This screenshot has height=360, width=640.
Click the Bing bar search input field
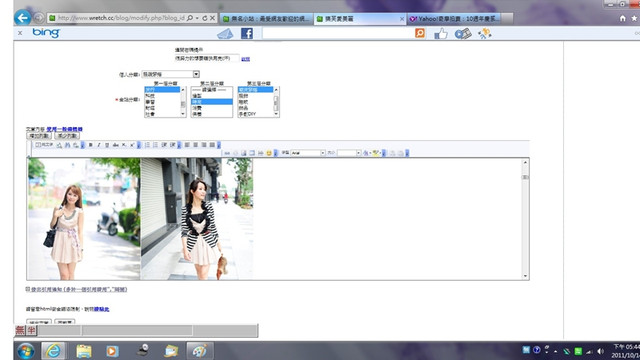point(338,33)
